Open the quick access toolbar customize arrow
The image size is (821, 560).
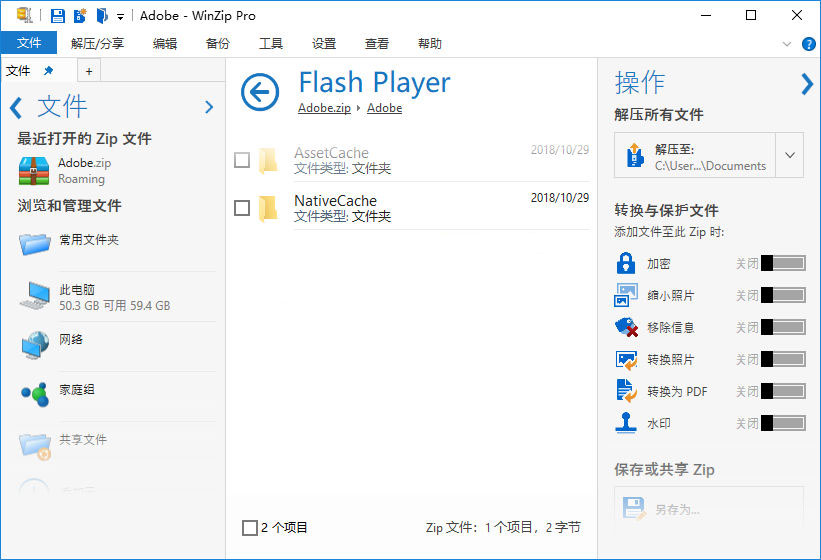120,17
